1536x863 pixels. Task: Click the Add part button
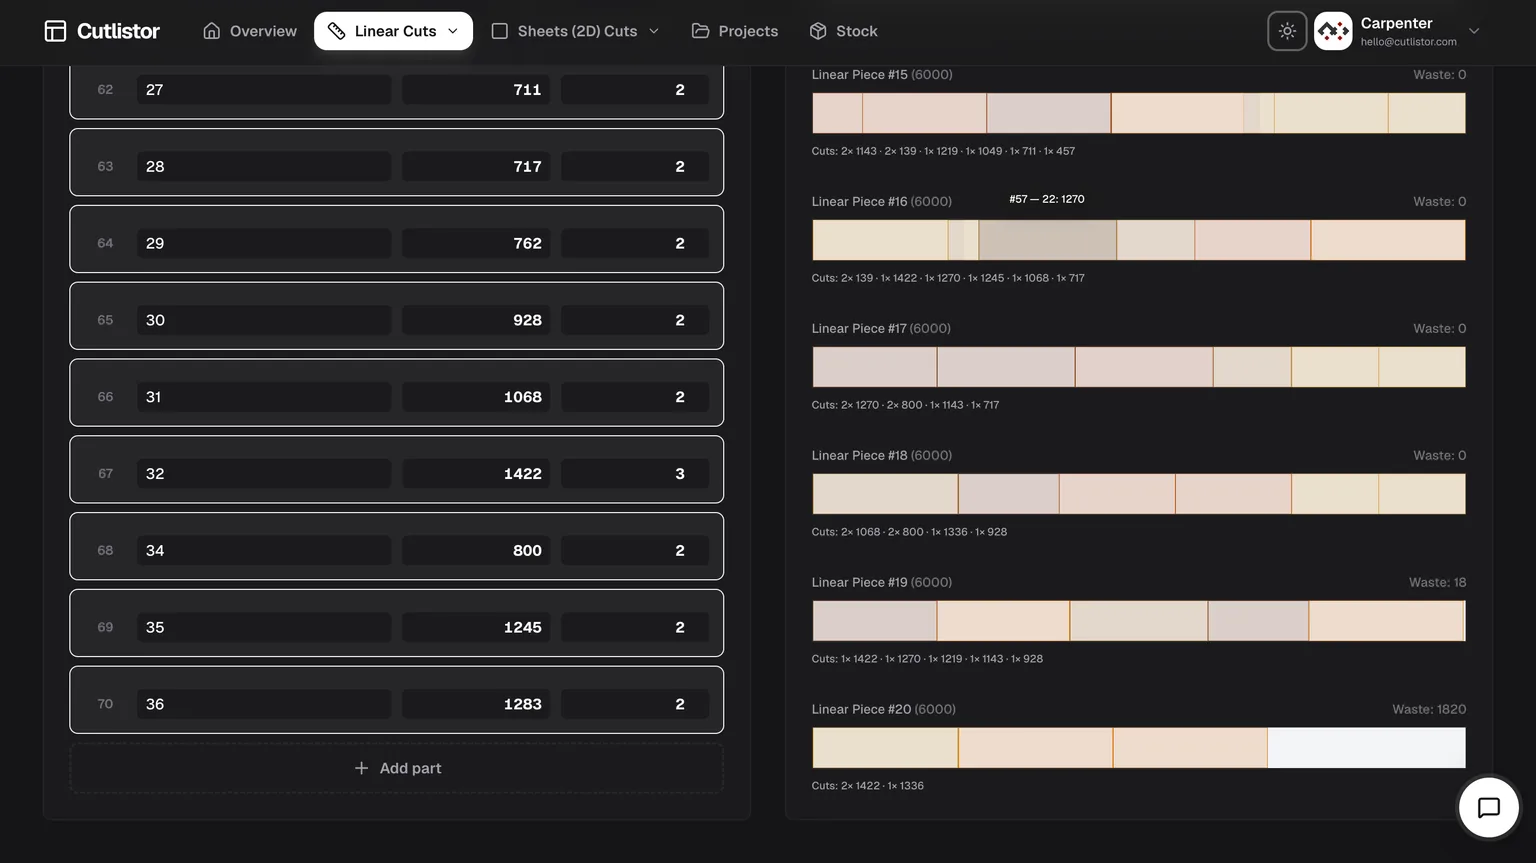coord(397,768)
